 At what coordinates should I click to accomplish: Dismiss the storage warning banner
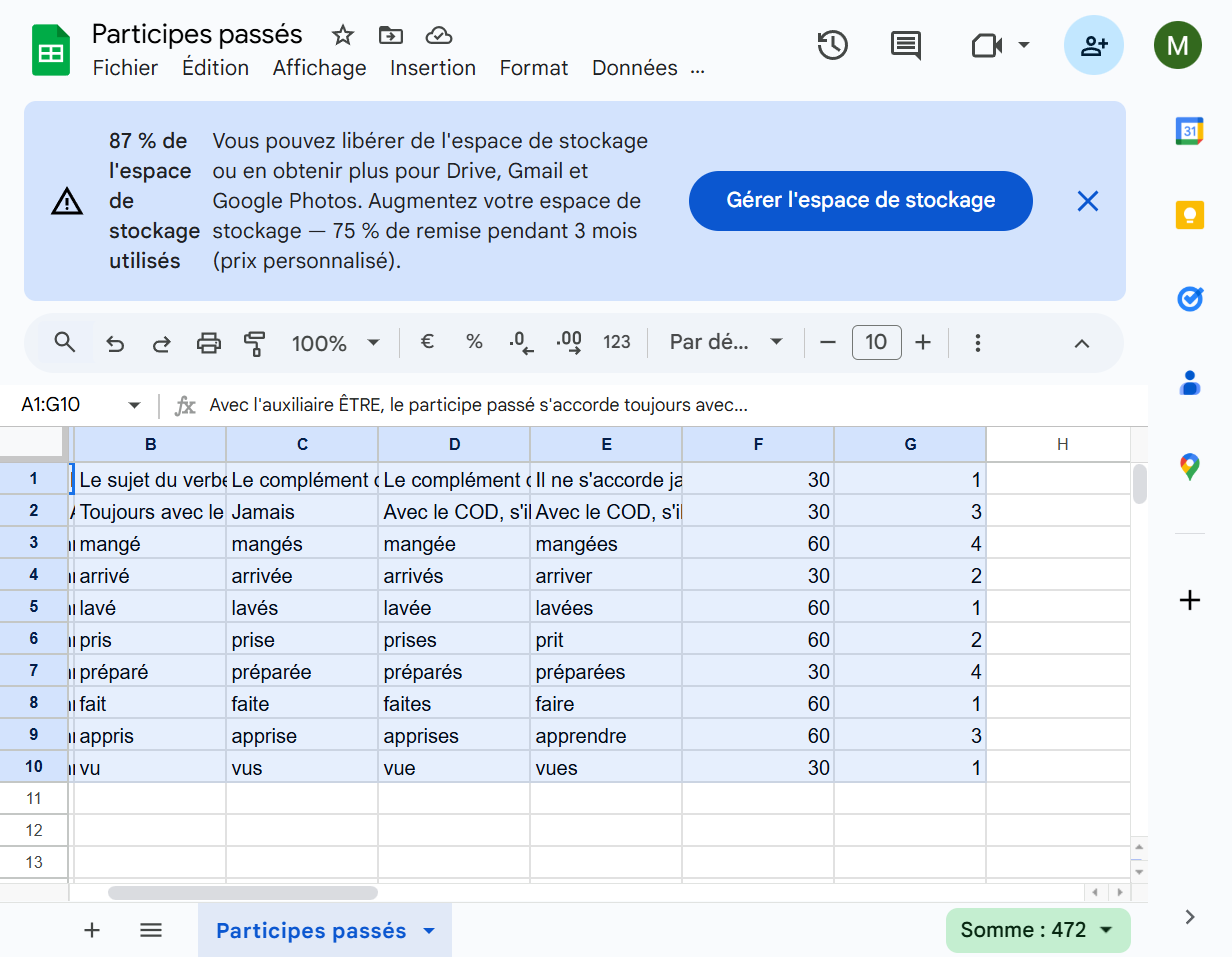1088,201
